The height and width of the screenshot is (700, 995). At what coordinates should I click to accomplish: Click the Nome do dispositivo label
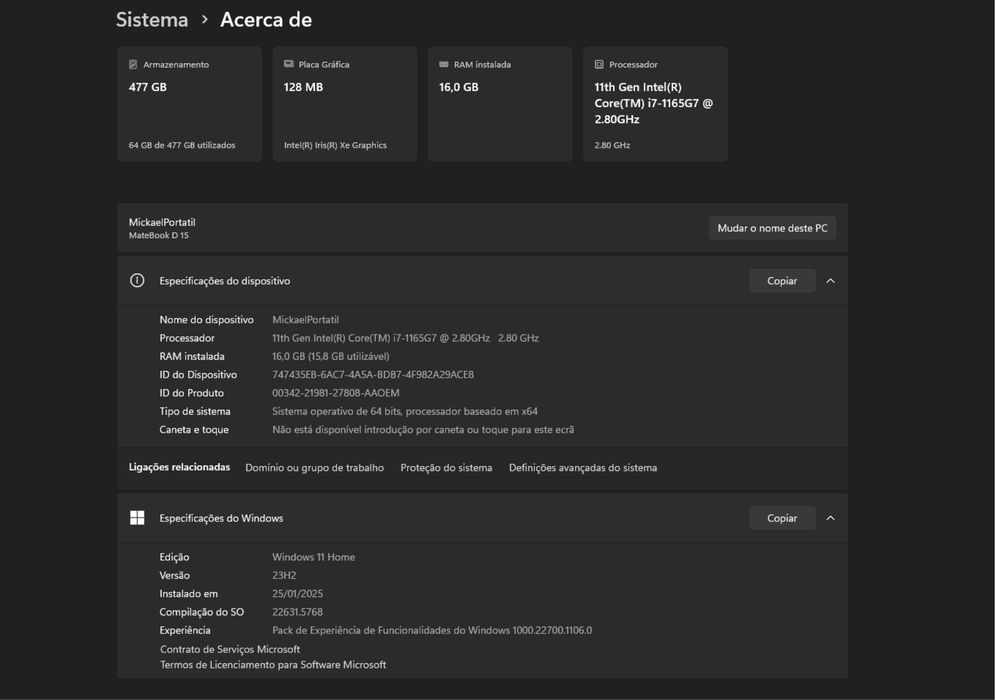coord(206,319)
